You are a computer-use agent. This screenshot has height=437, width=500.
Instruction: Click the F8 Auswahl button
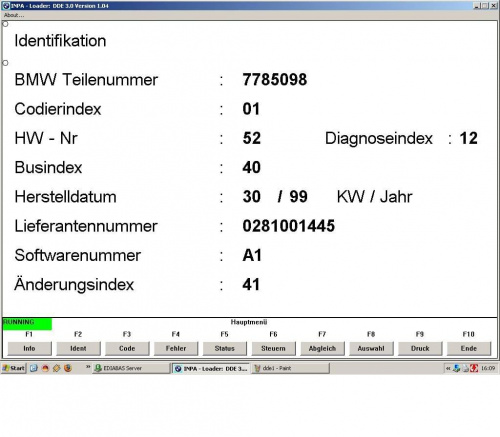point(371,348)
